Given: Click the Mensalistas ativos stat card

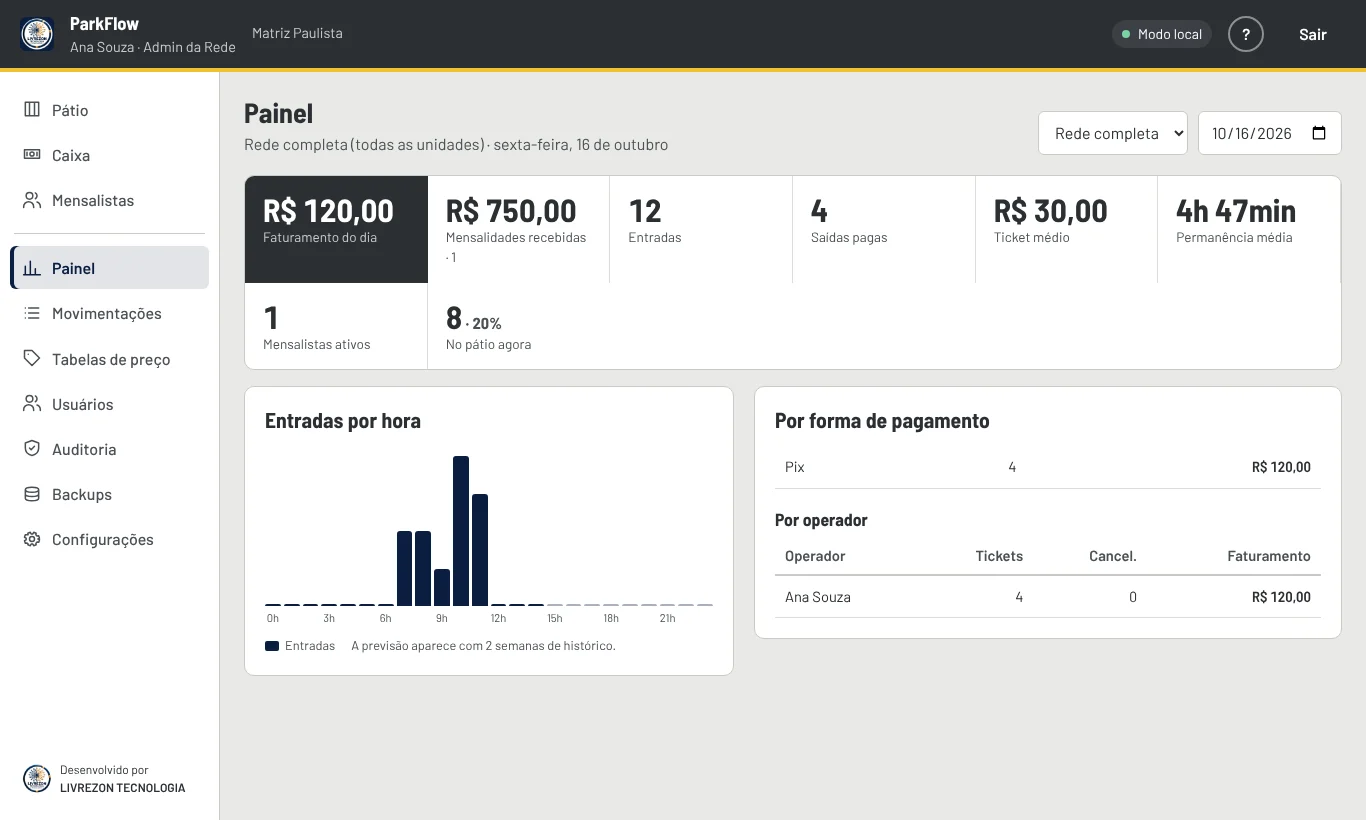Looking at the screenshot, I should coord(336,326).
